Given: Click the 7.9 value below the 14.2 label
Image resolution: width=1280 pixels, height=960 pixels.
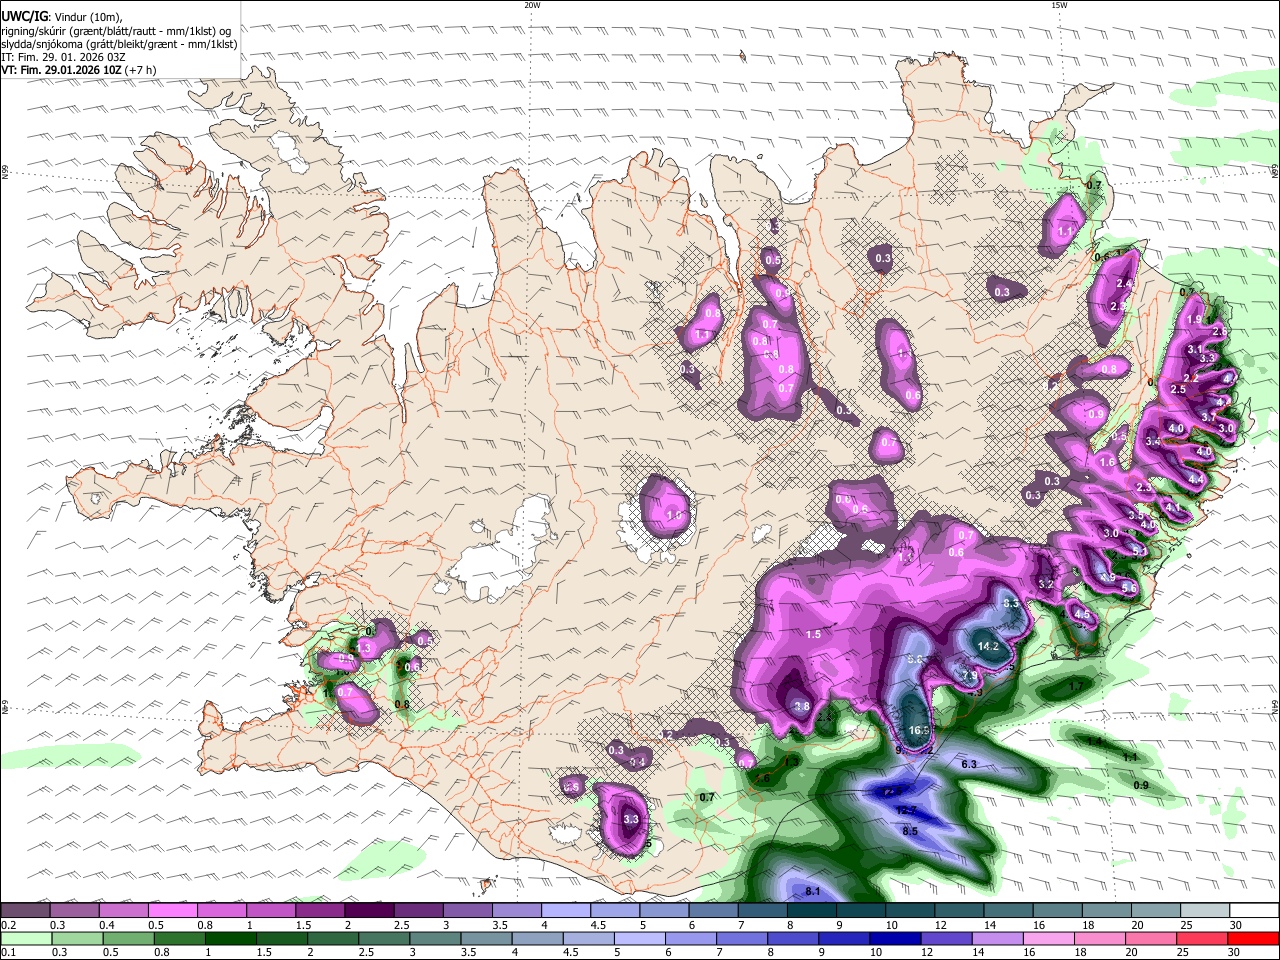Looking at the screenshot, I should (x=969, y=677).
